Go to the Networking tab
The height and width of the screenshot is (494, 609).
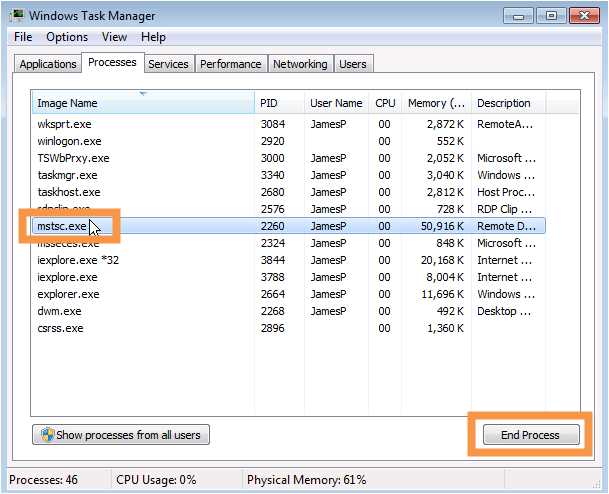pyautogui.click(x=300, y=64)
